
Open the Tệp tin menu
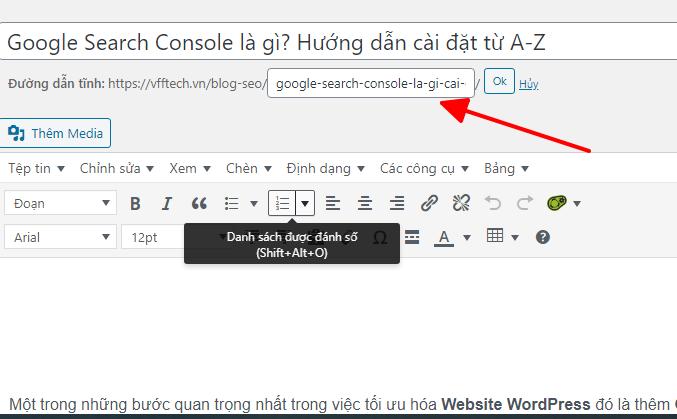[36, 168]
